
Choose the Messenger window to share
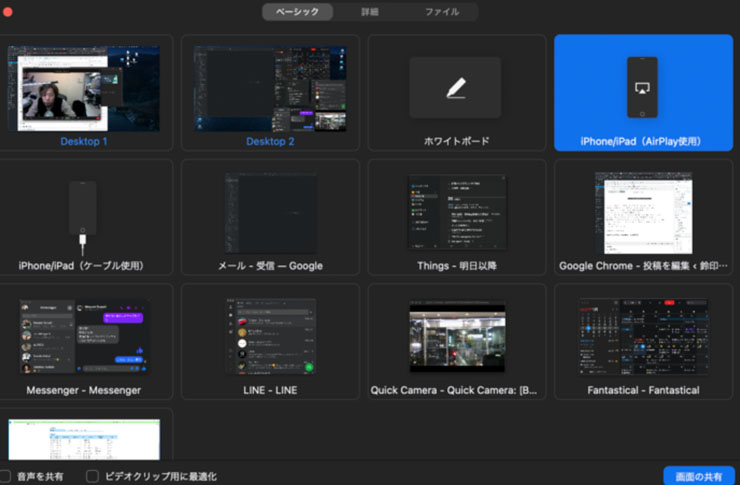[84, 336]
